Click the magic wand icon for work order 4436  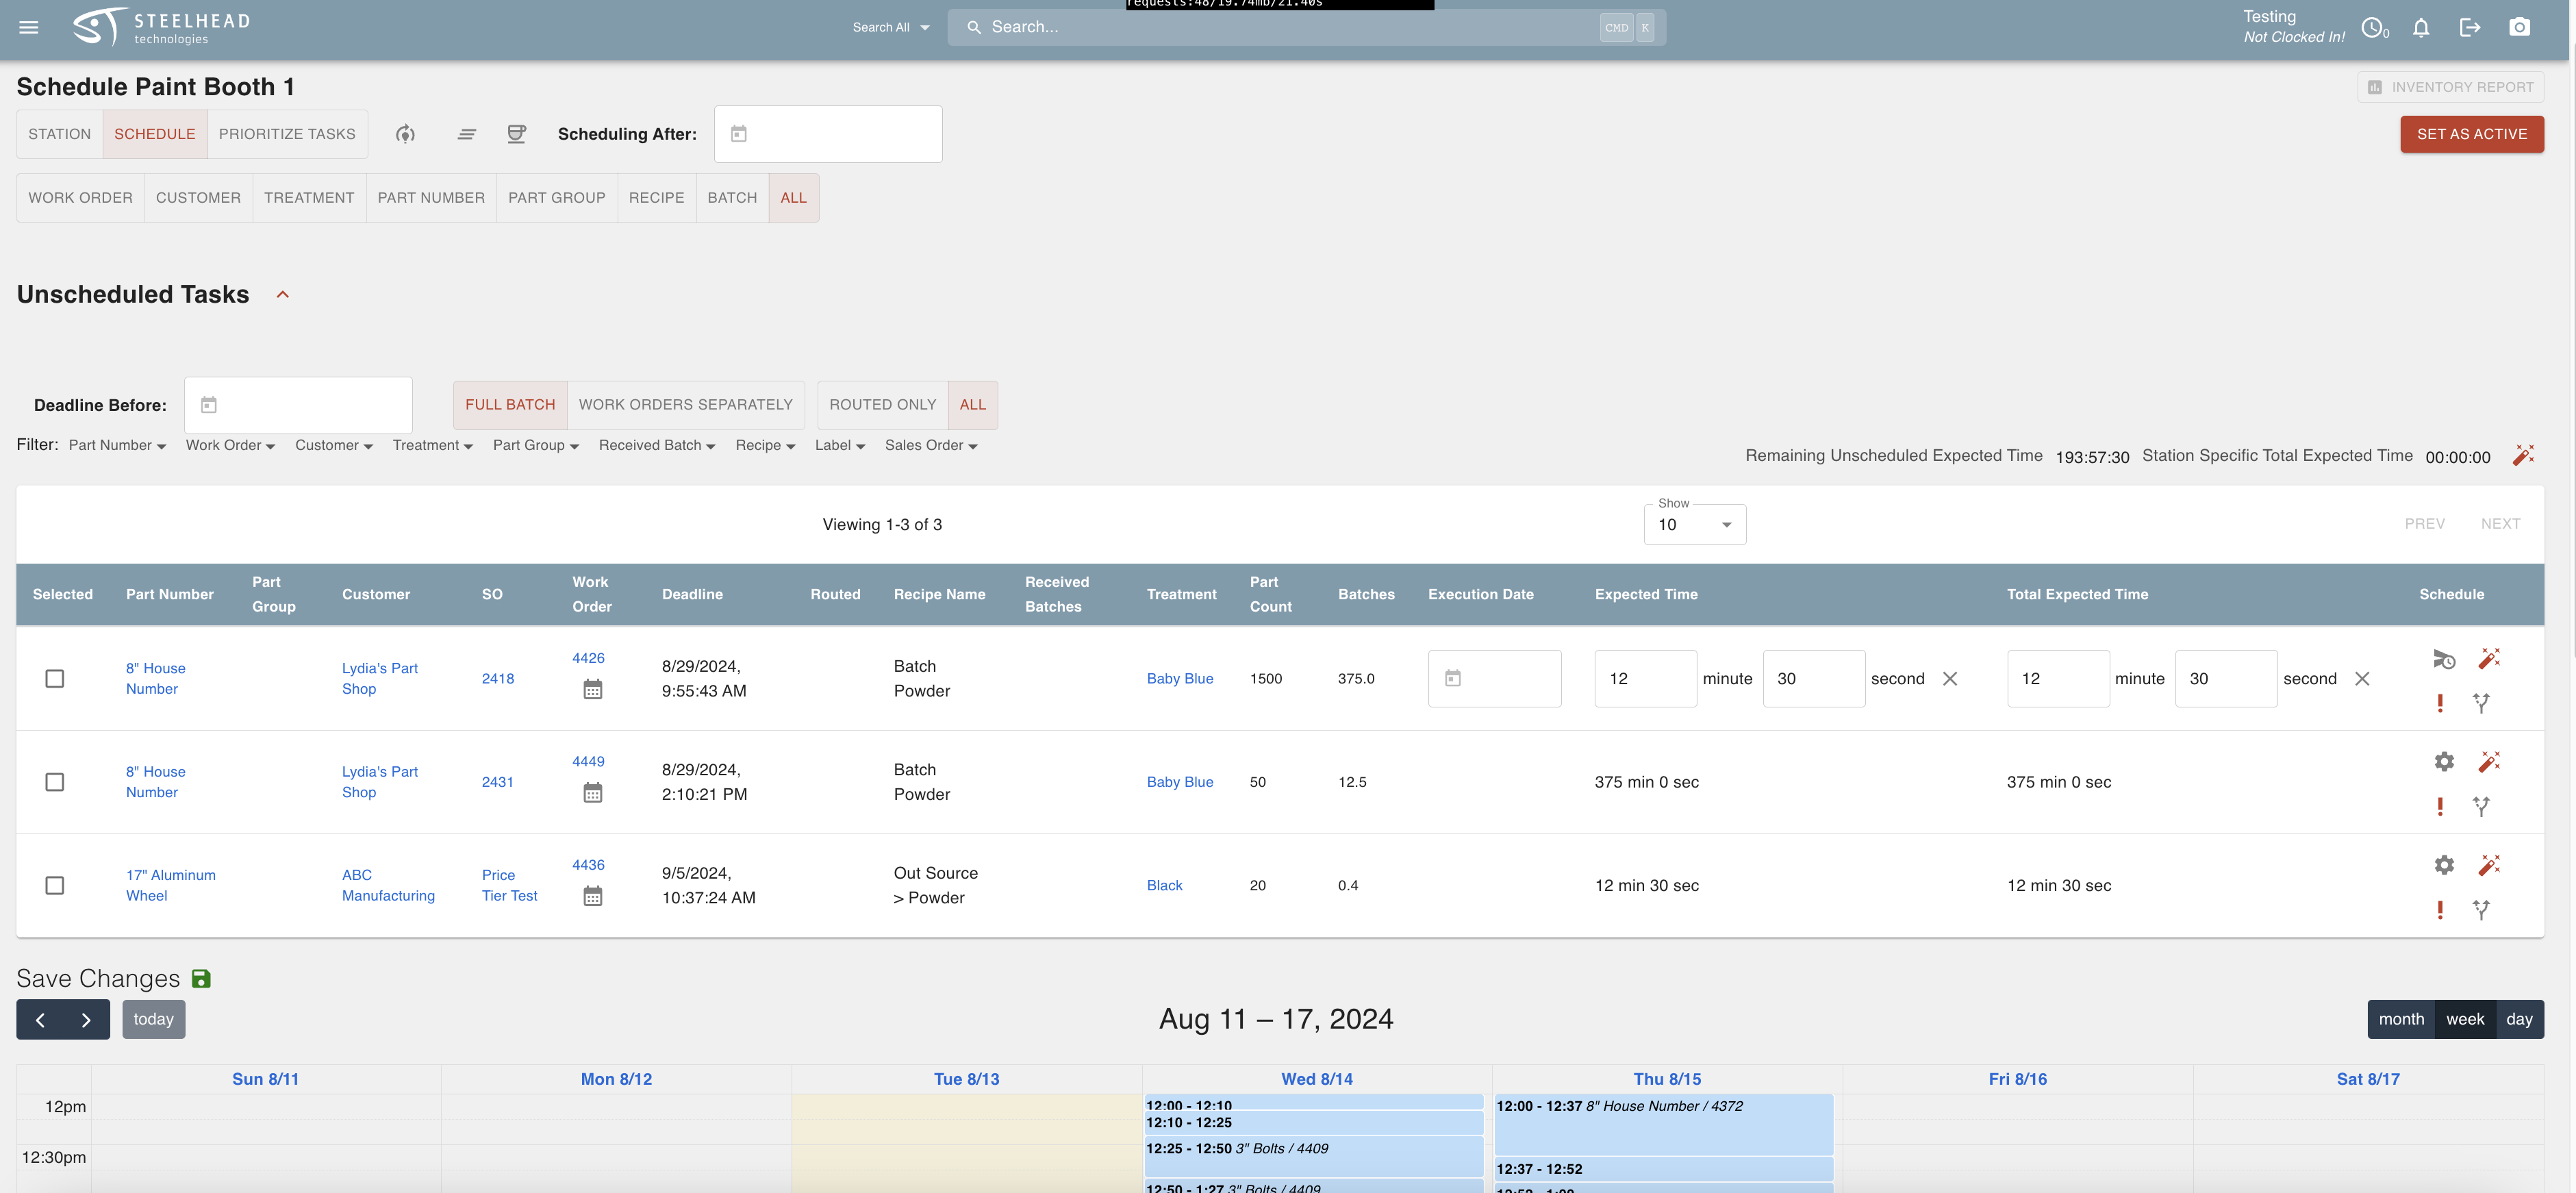pyautogui.click(x=2489, y=865)
